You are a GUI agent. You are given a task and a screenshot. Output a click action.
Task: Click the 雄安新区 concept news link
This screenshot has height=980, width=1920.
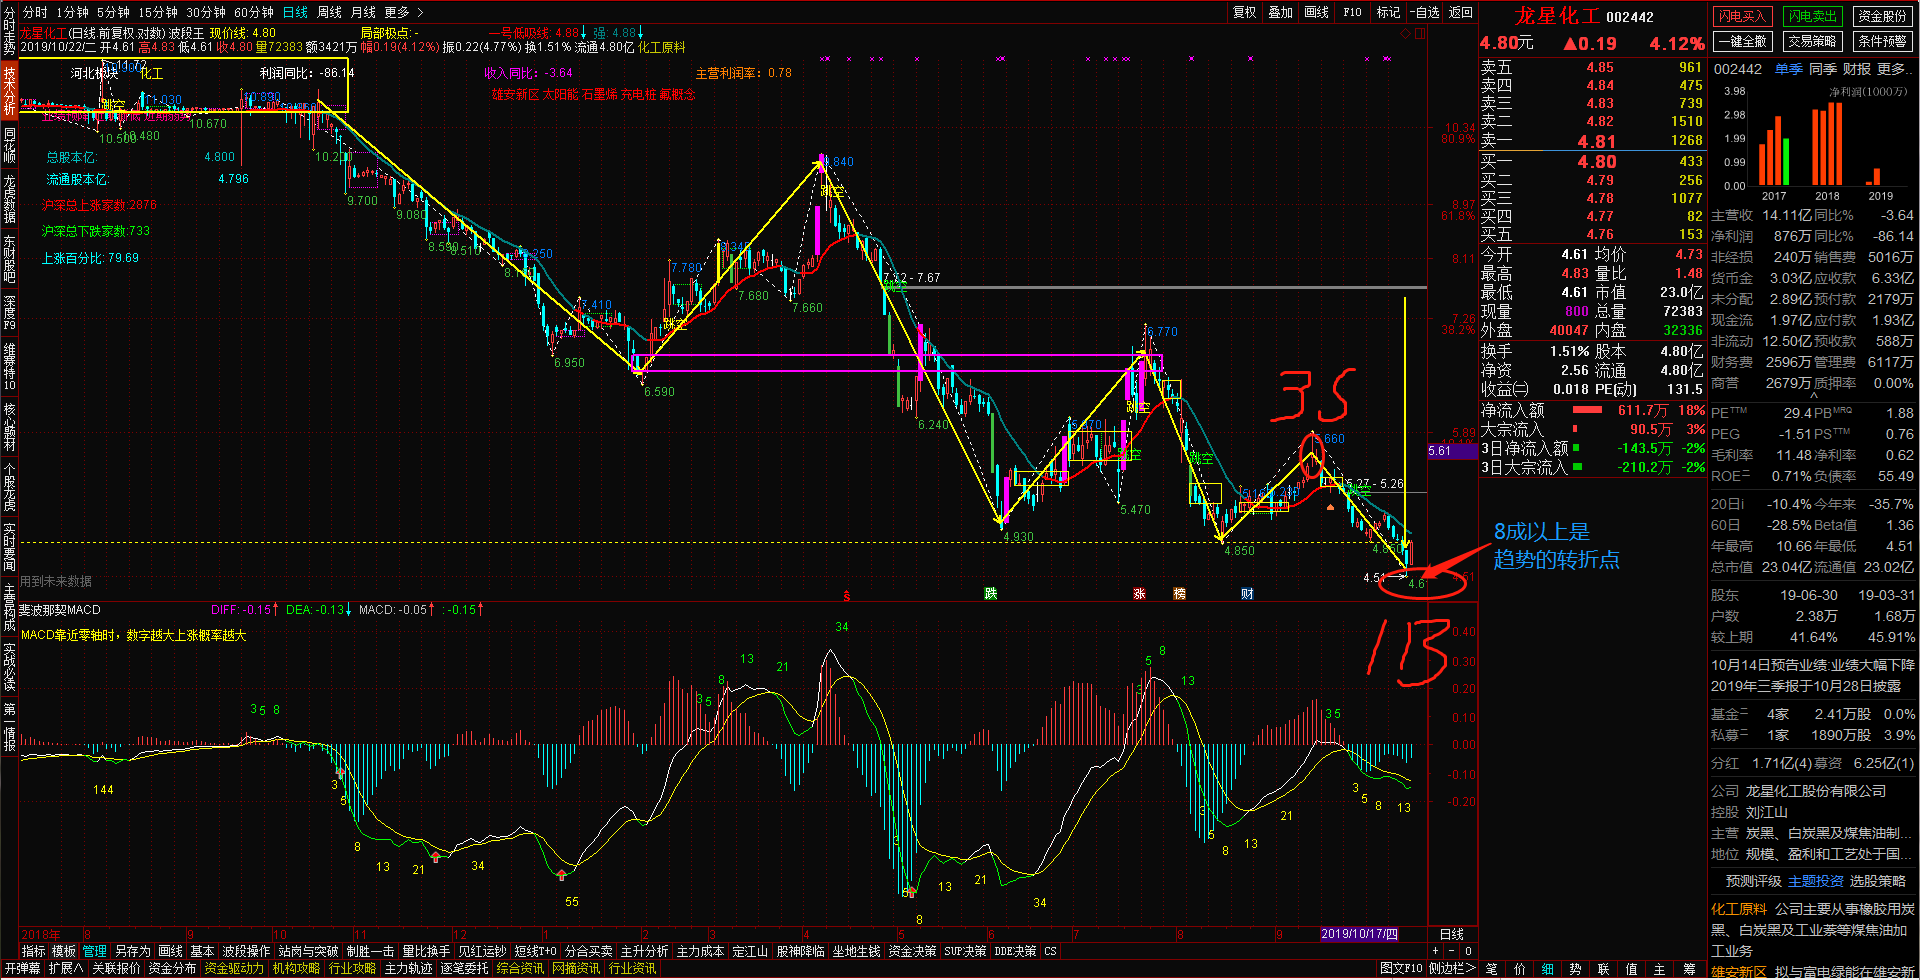(x=1739, y=971)
